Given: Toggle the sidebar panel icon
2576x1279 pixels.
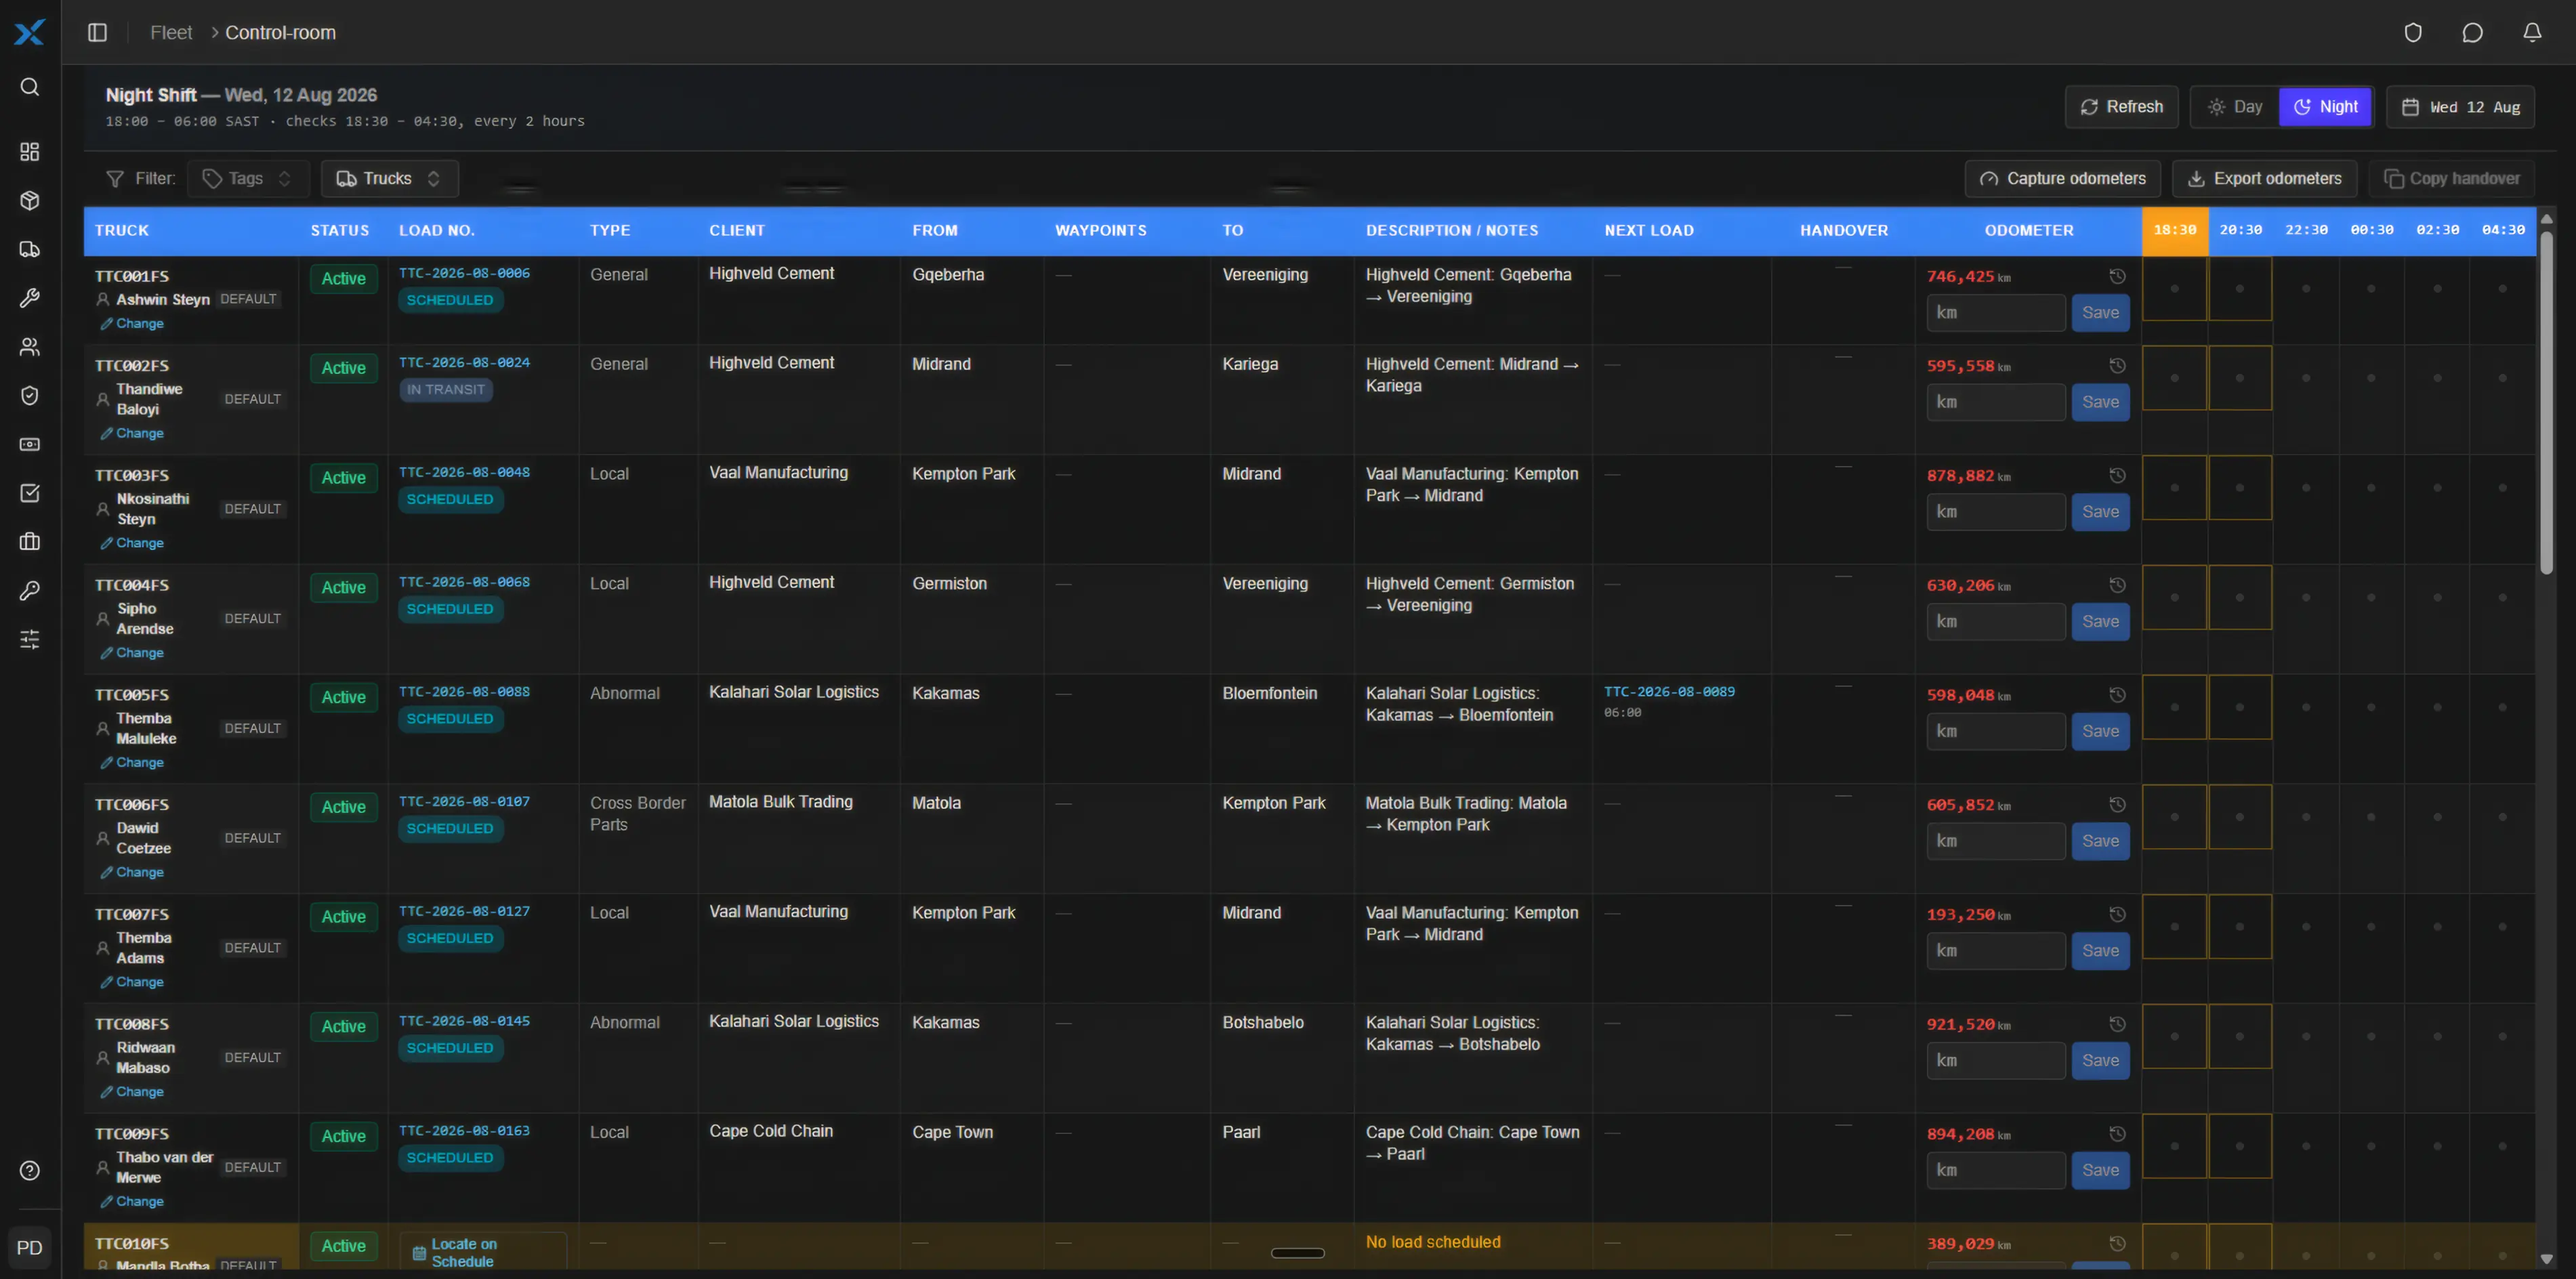Looking at the screenshot, I should [97, 32].
